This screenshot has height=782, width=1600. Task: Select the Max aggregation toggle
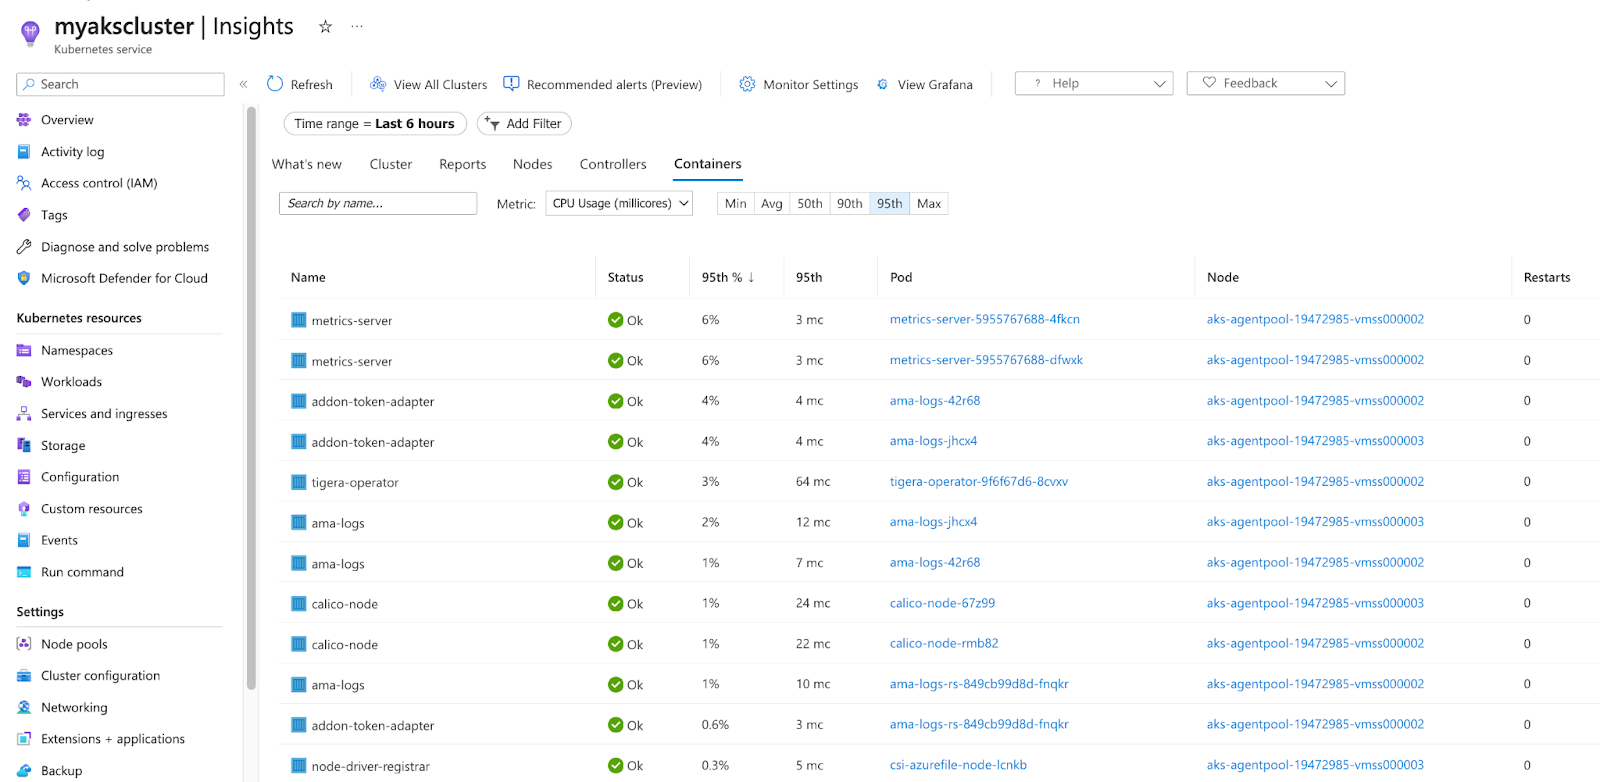929,204
